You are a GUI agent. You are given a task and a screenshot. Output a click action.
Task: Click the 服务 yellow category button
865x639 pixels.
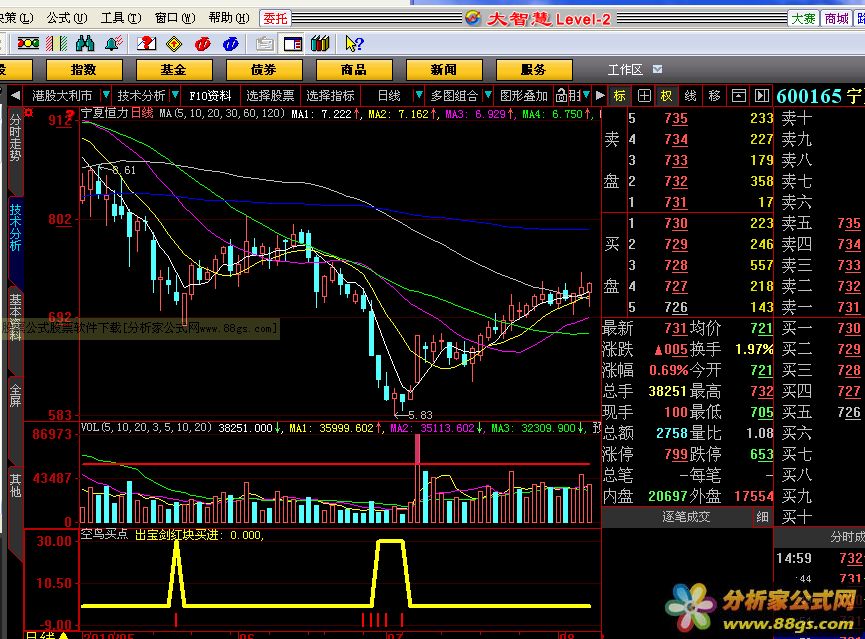(533, 70)
